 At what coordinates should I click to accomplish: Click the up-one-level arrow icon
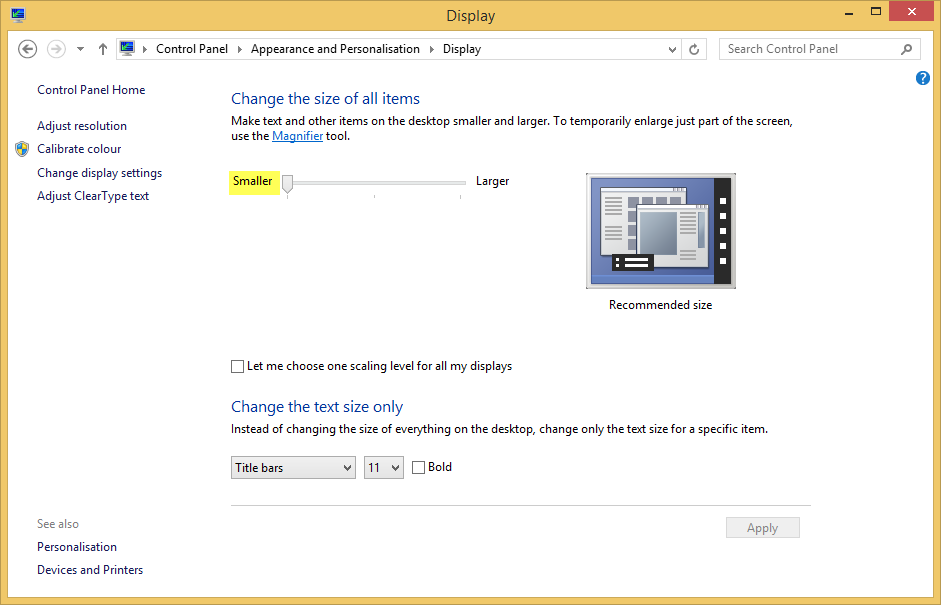[102, 48]
